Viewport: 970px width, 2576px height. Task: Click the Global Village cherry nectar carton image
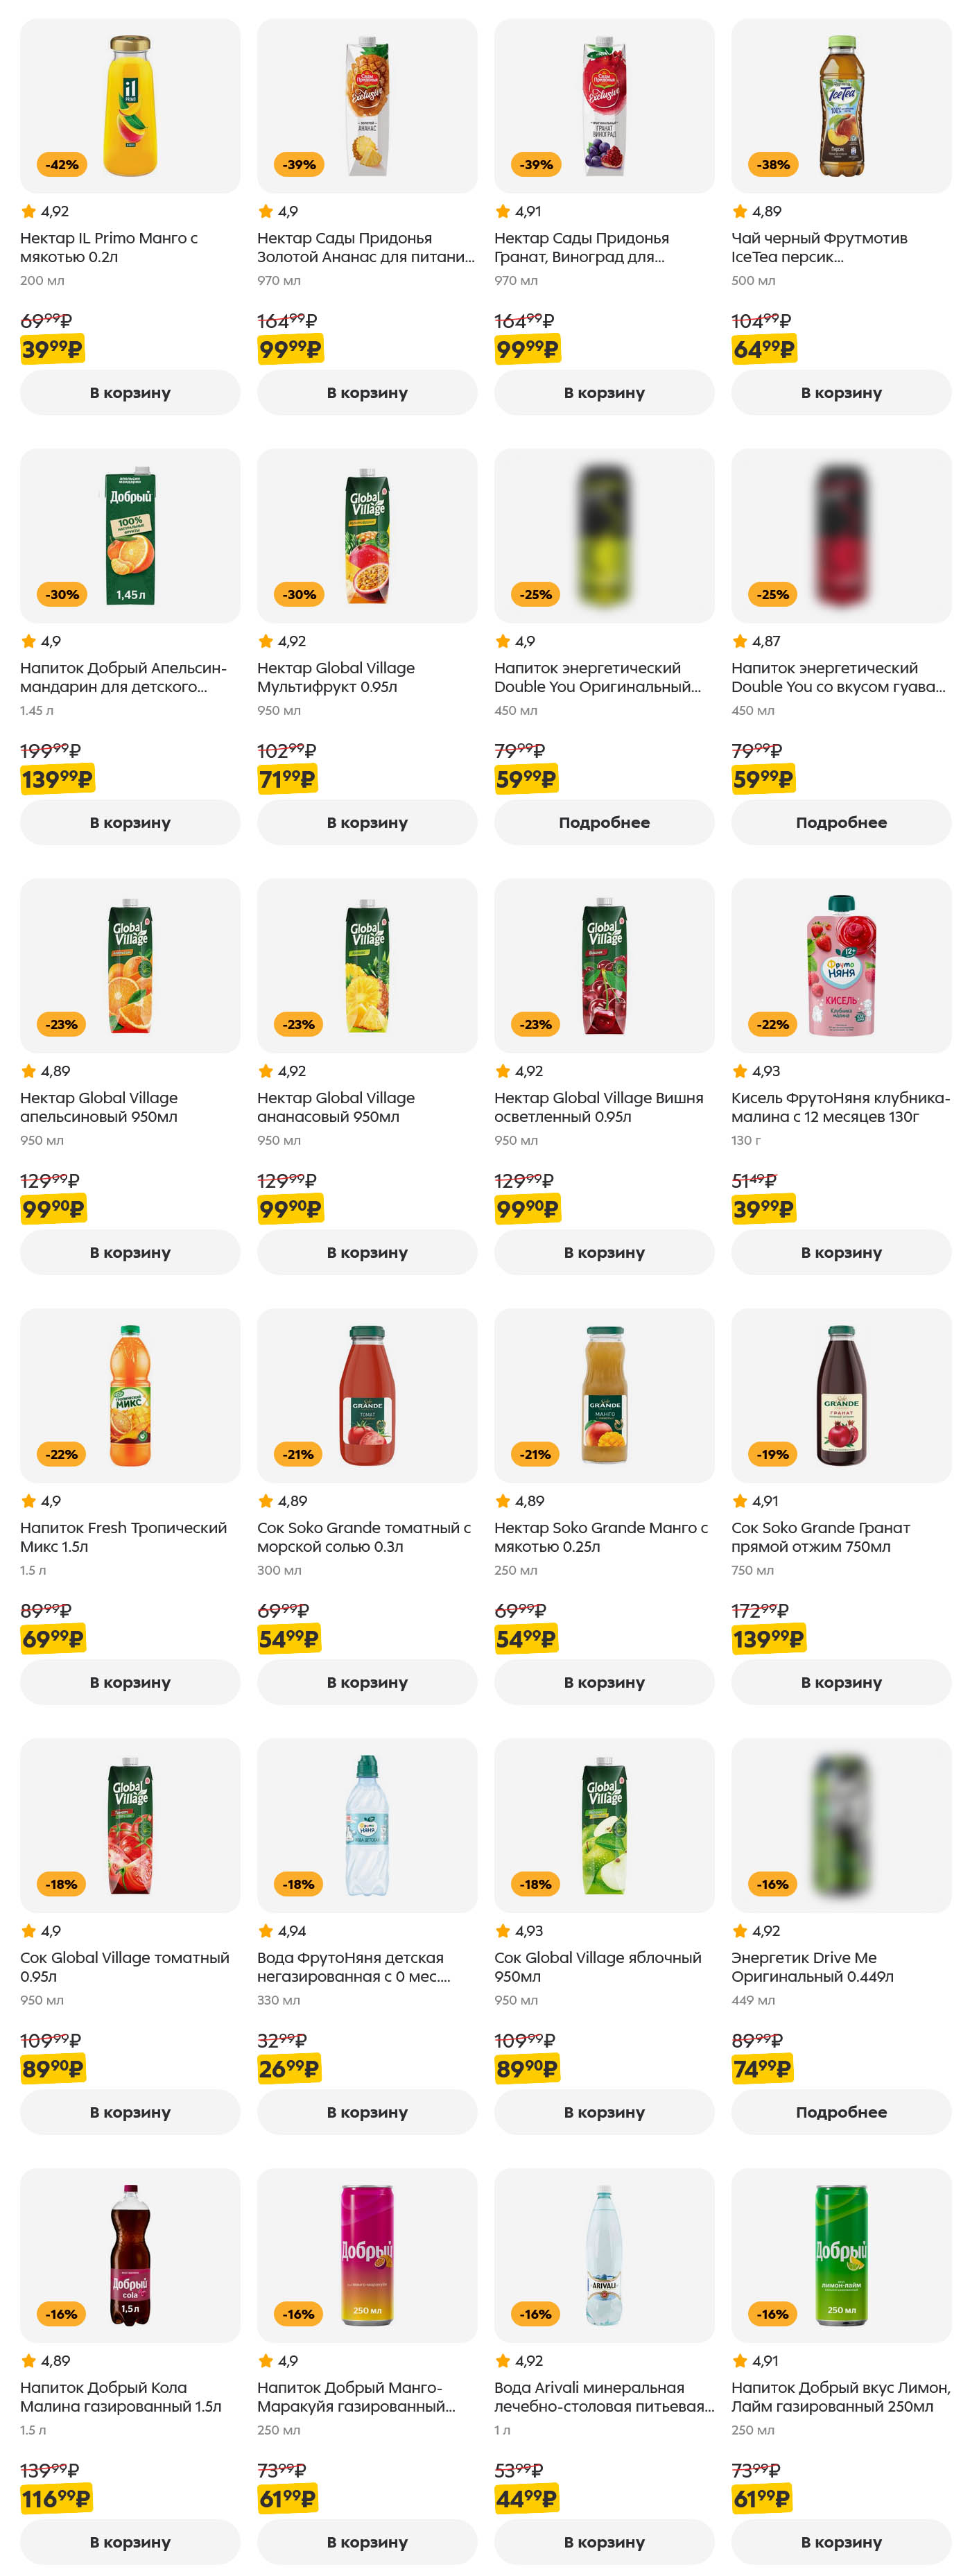(x=605, y=965)
